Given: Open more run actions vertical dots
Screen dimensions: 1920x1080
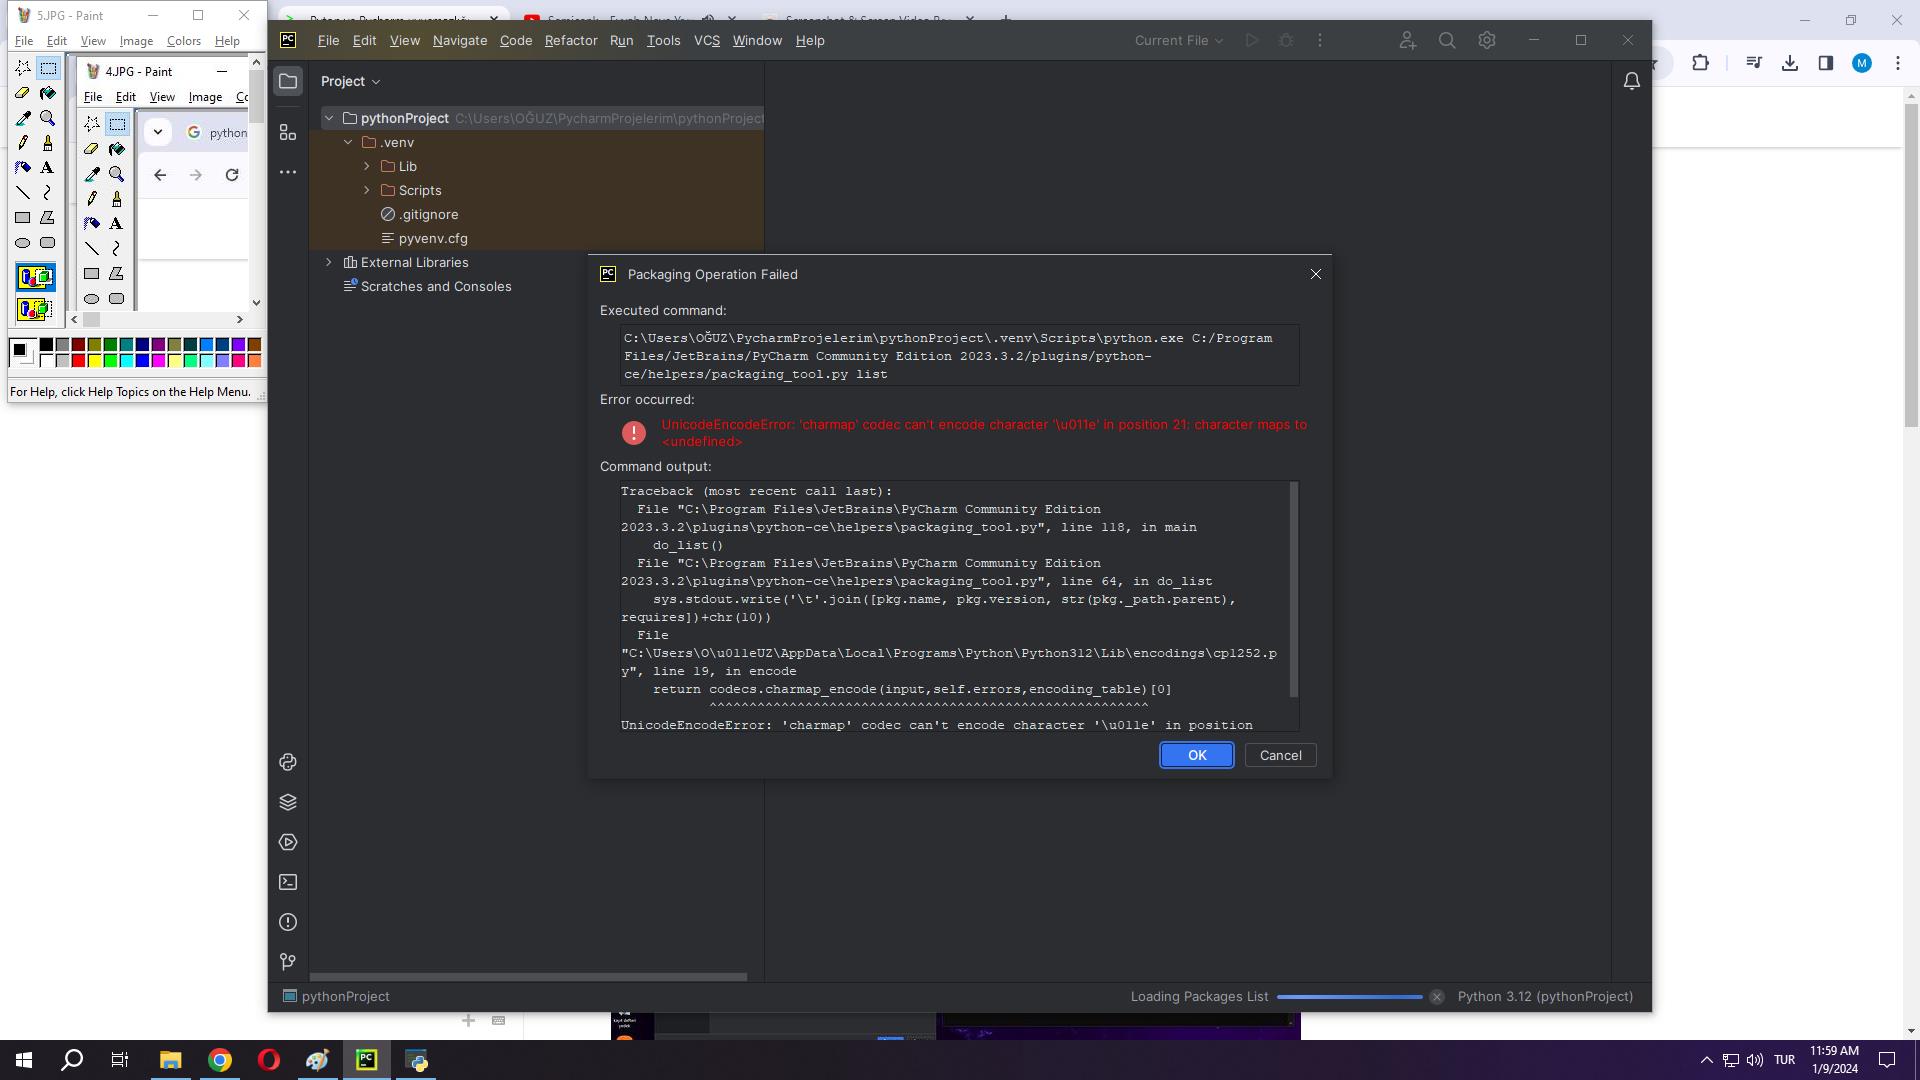Looking at the screenshot, I should click(x=1320, y=40).
